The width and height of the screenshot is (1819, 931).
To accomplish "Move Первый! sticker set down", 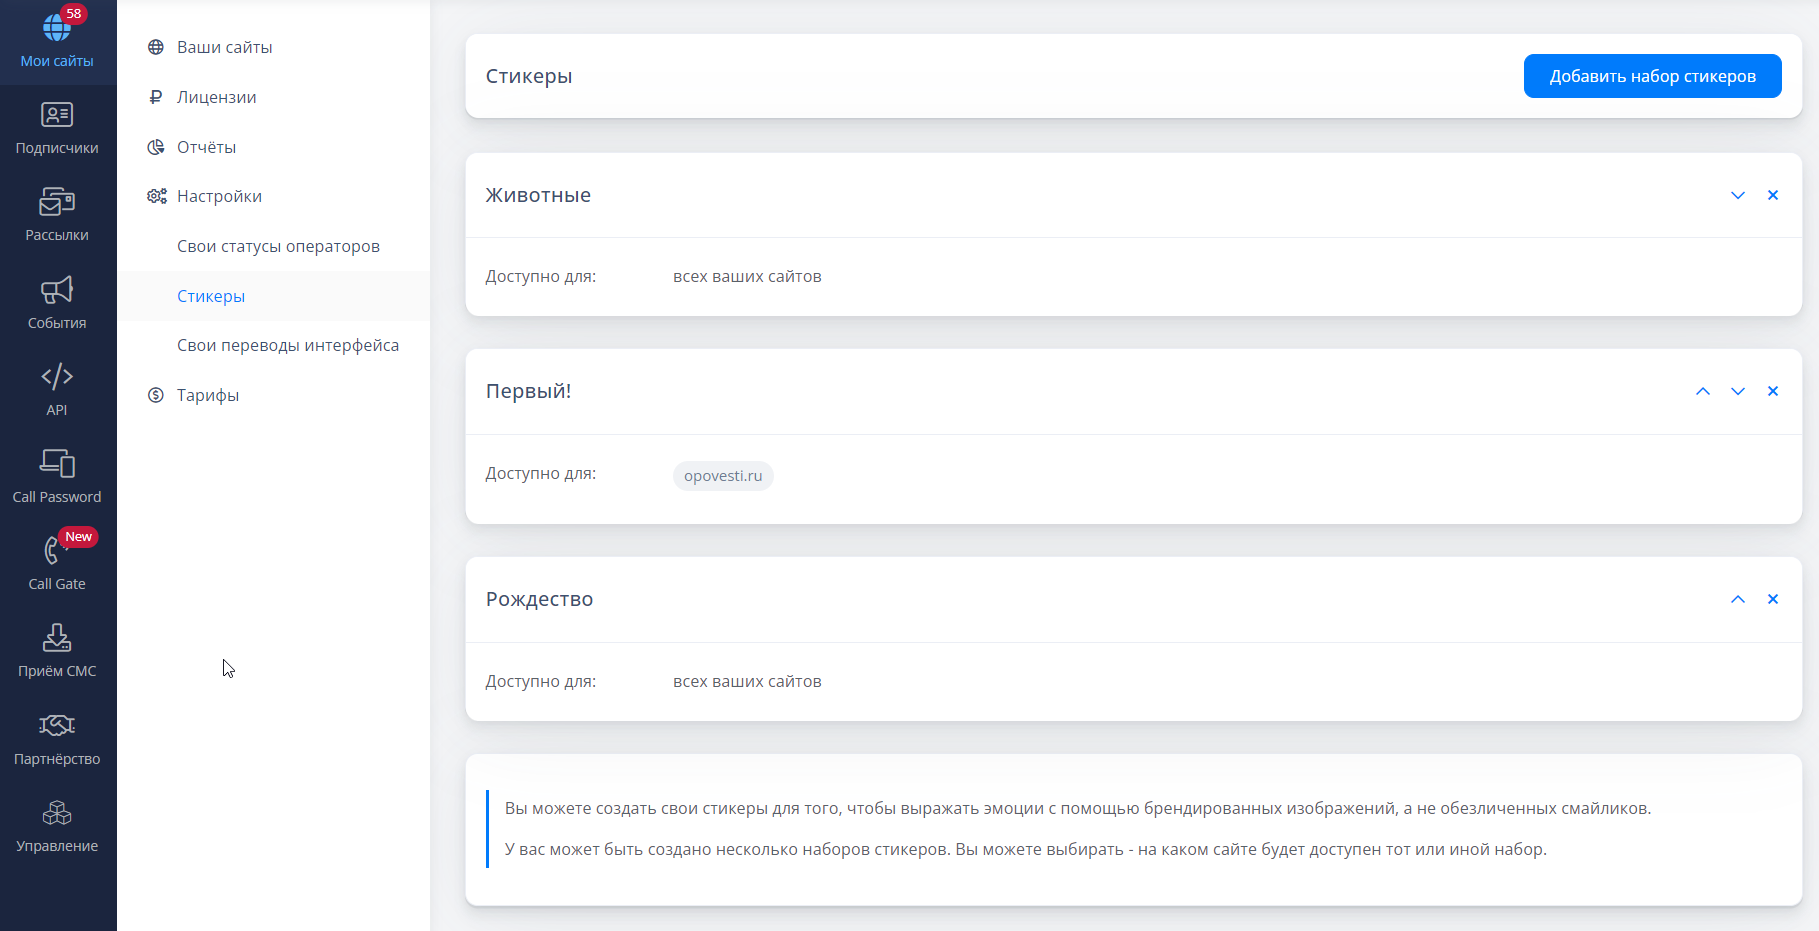I will coord(1738,392).
